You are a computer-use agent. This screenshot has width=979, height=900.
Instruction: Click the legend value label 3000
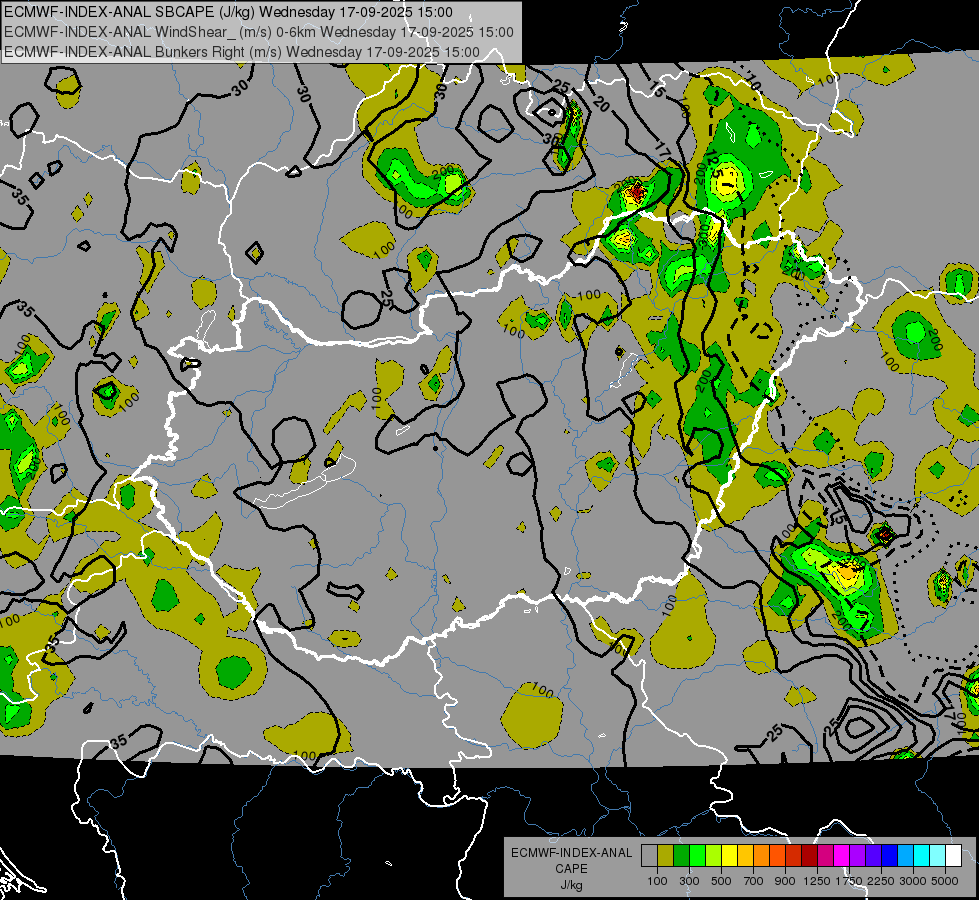(913, 881)
